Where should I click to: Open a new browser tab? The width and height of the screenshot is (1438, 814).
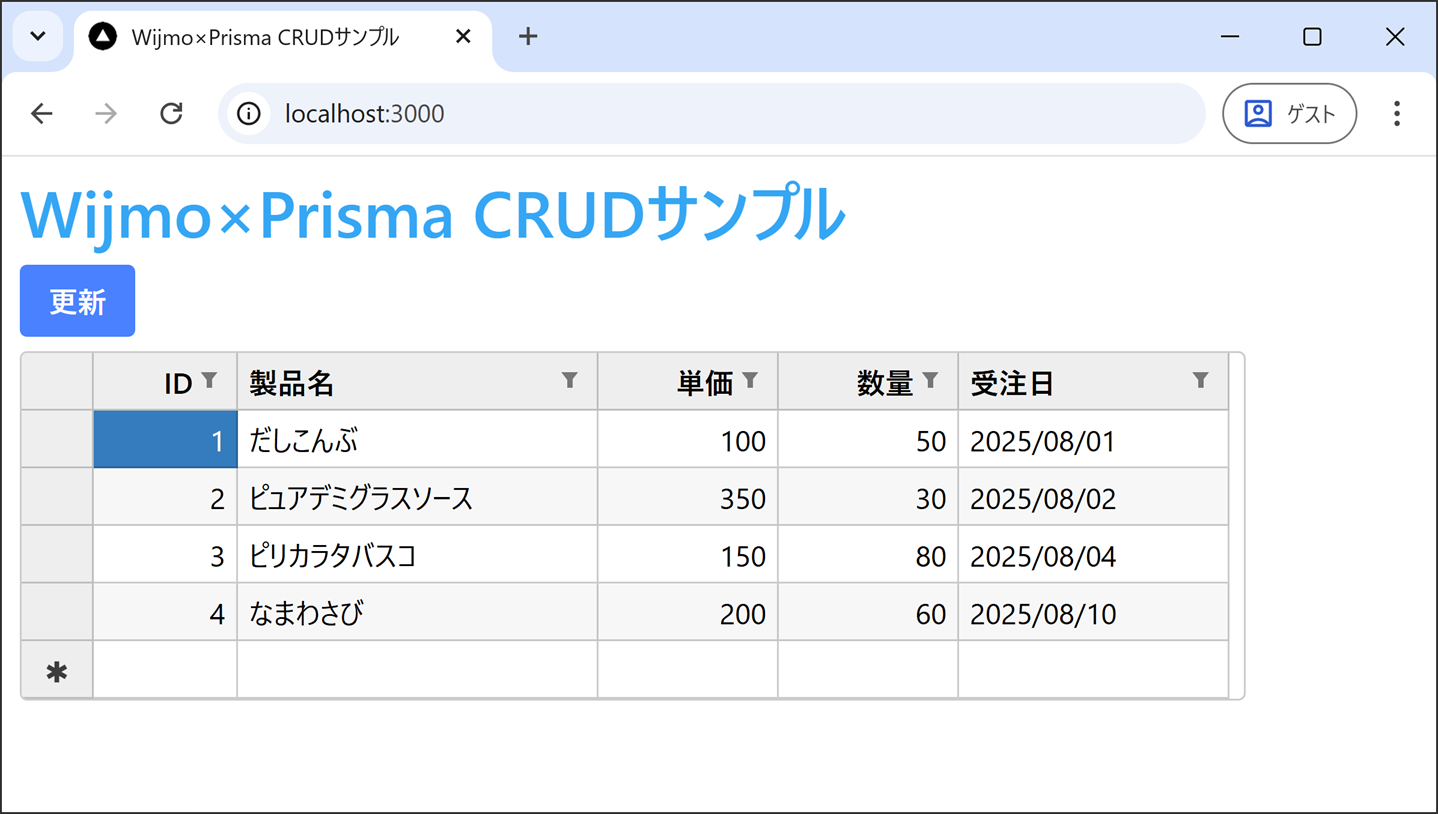[x=528, y=37]
